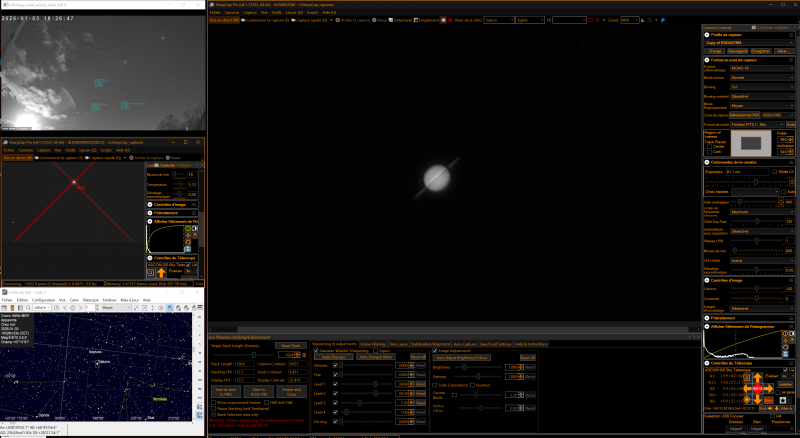This screenshot has width=800, height=438.
Task: Click 'Charger' profile button
Action: pyautogui.click(x=715, y=51)
